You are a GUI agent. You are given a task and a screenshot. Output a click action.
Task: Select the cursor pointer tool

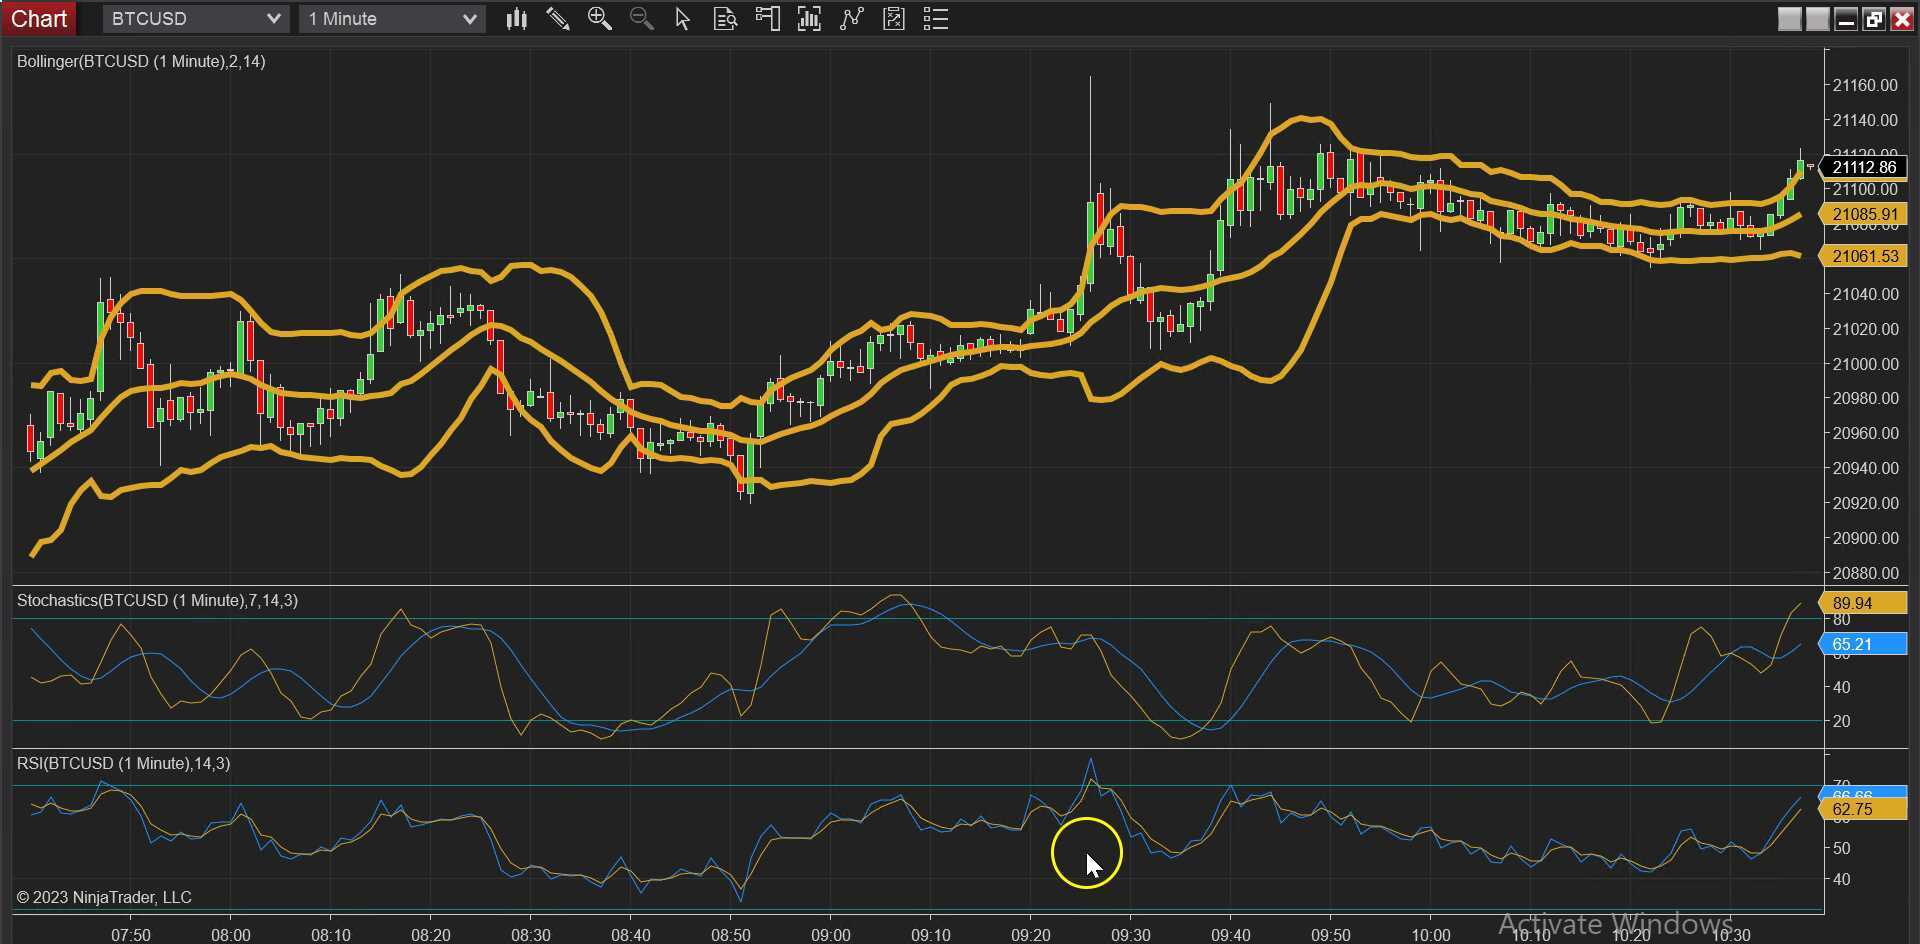point(683,19)
